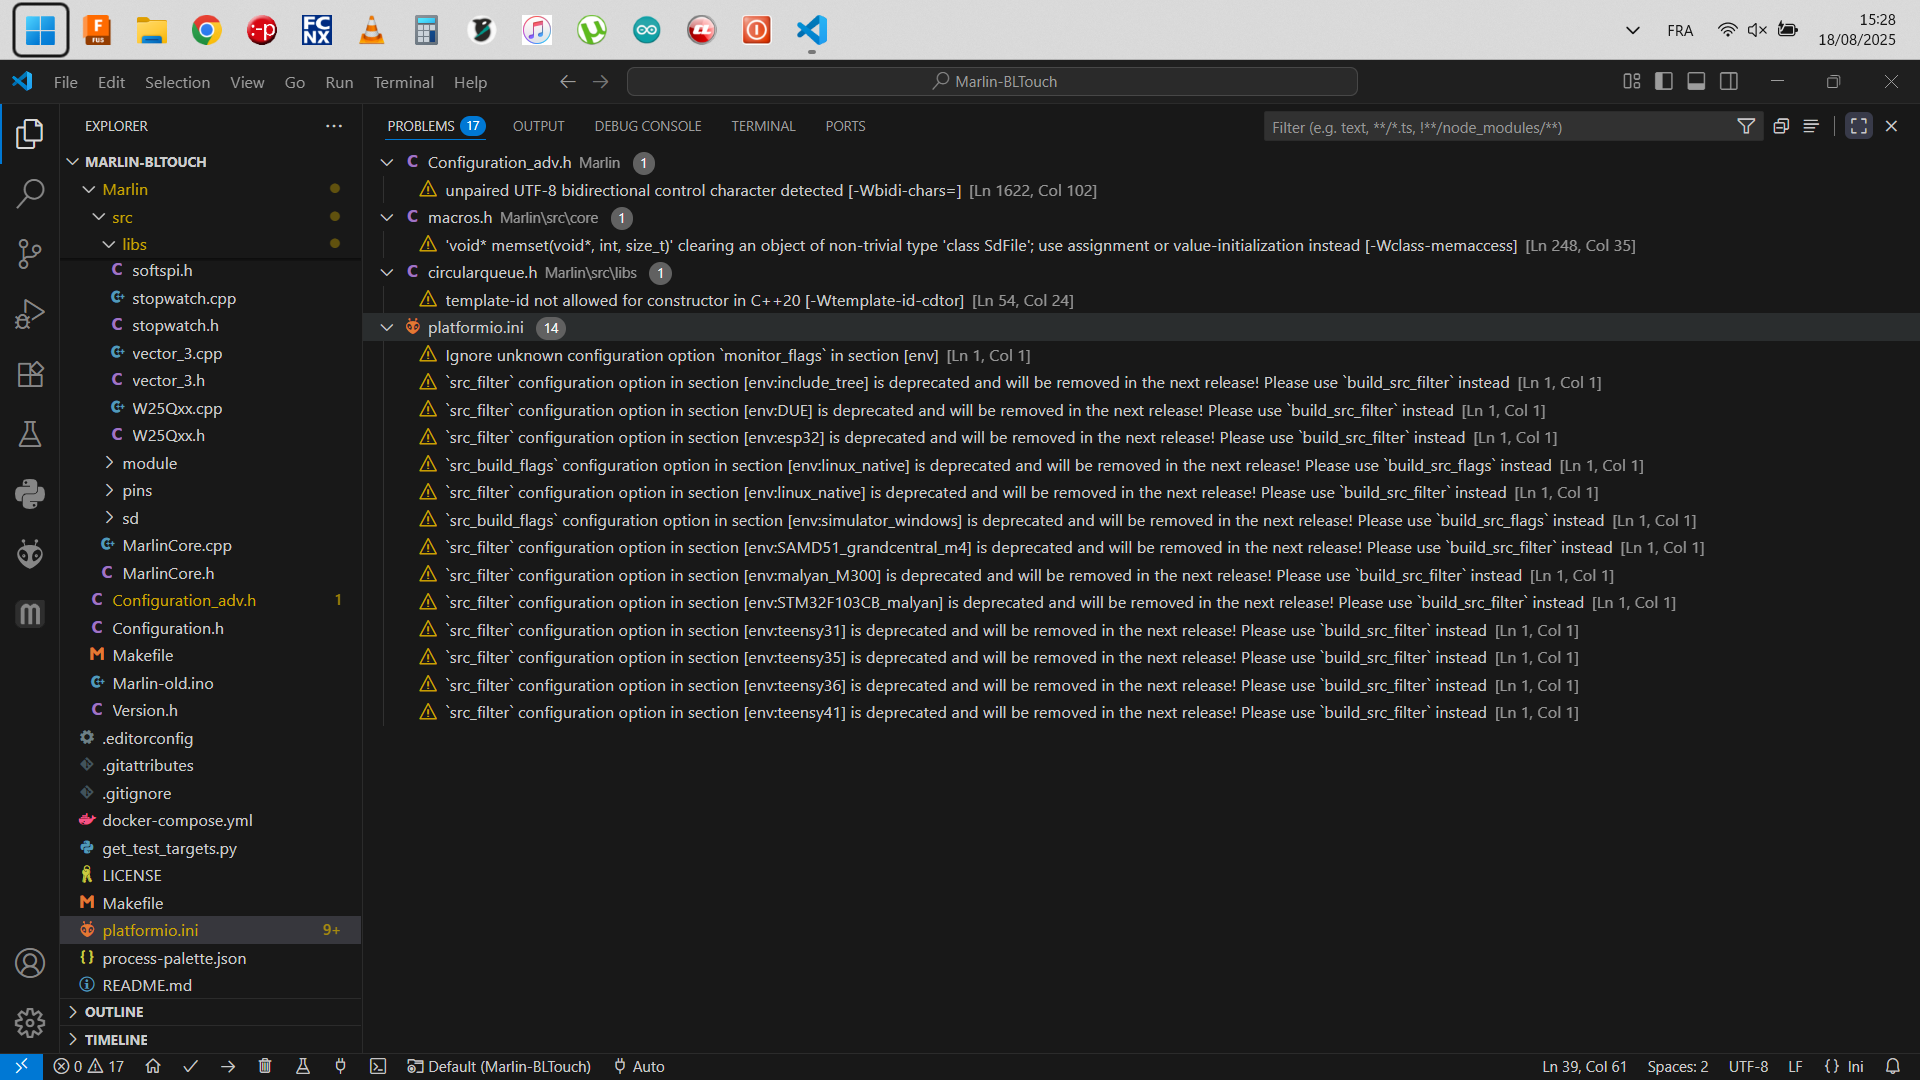Collapse the platformio.ini problems group
1920x1080 pixels.
(x=387, y=327)
